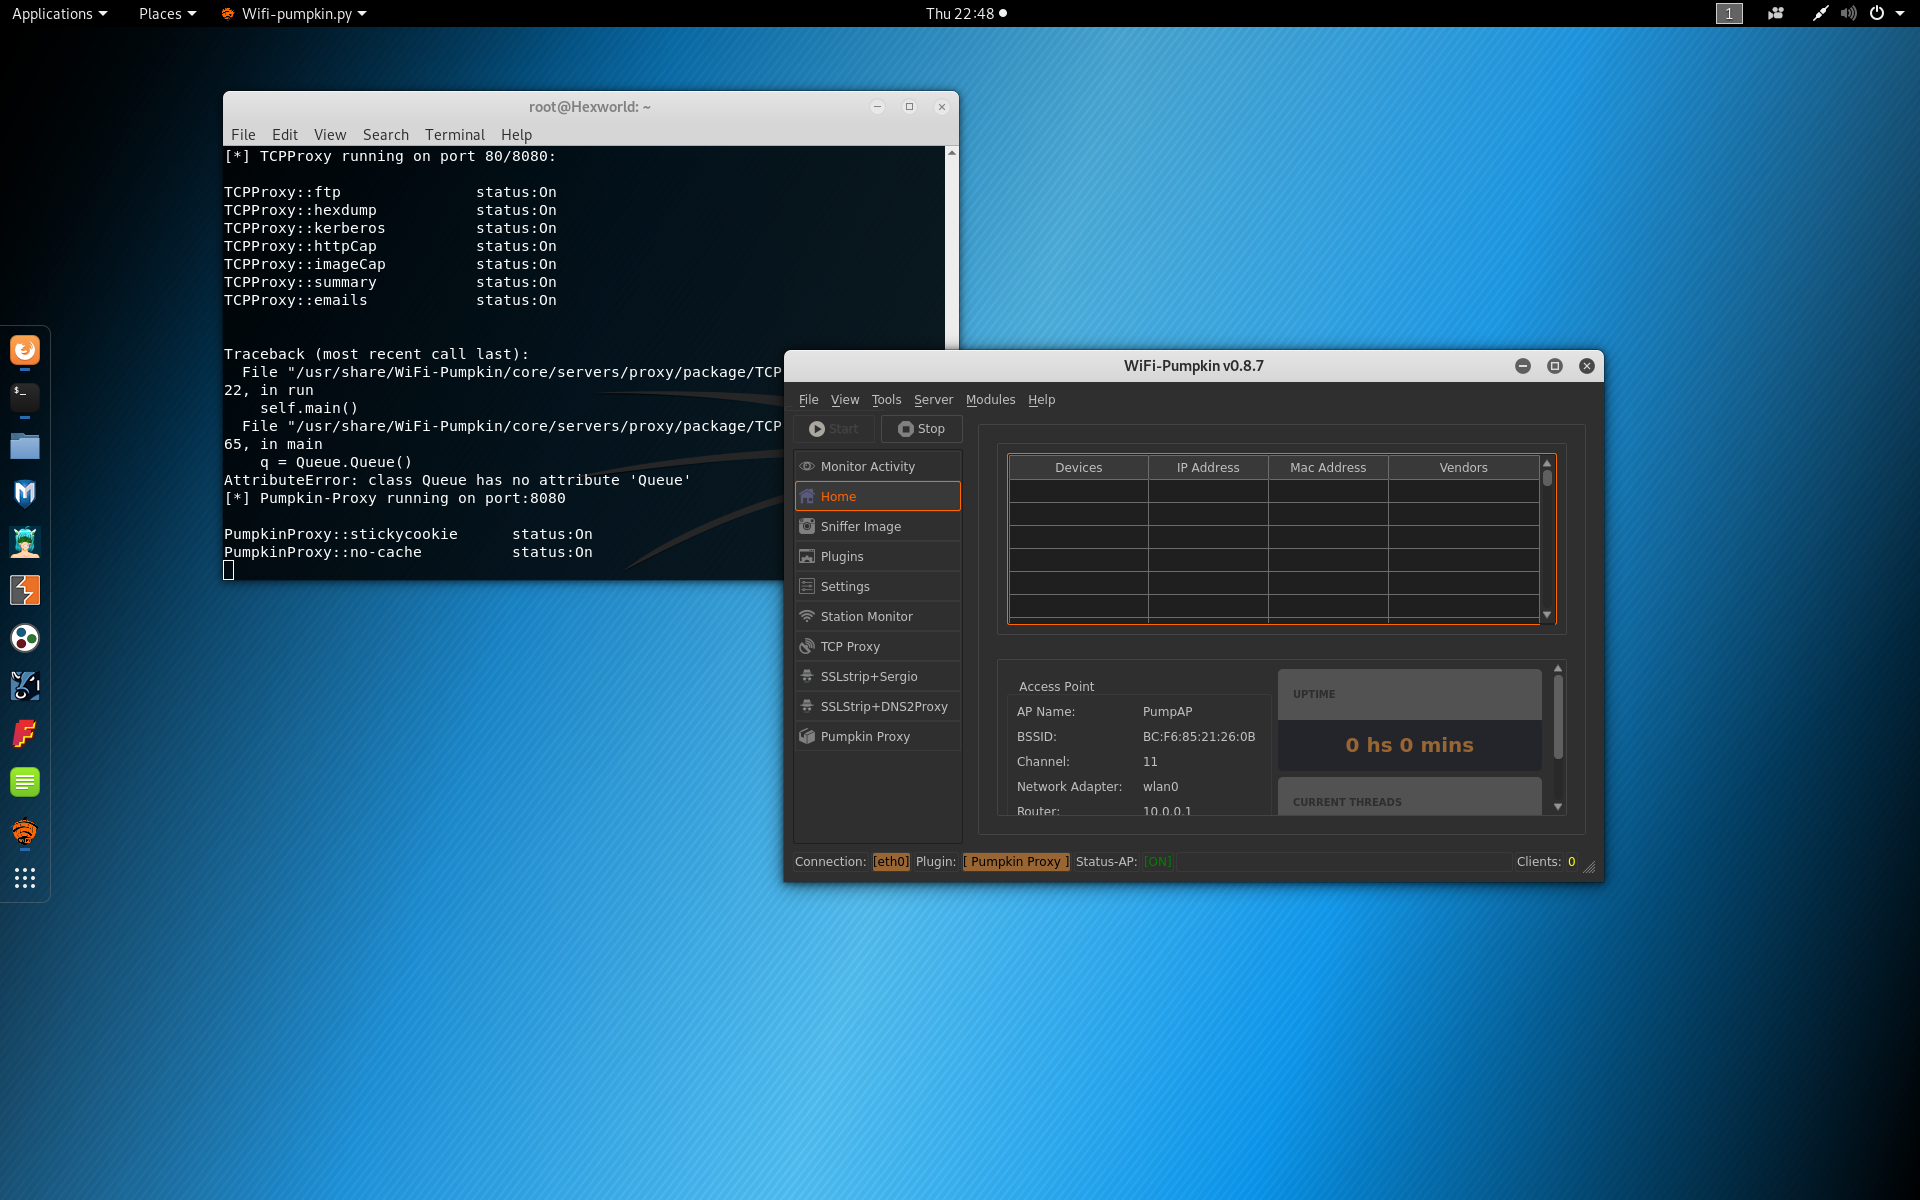Open the Plugins panel
Viewport: 1920px width, 1200px height.
pos(841,556)
